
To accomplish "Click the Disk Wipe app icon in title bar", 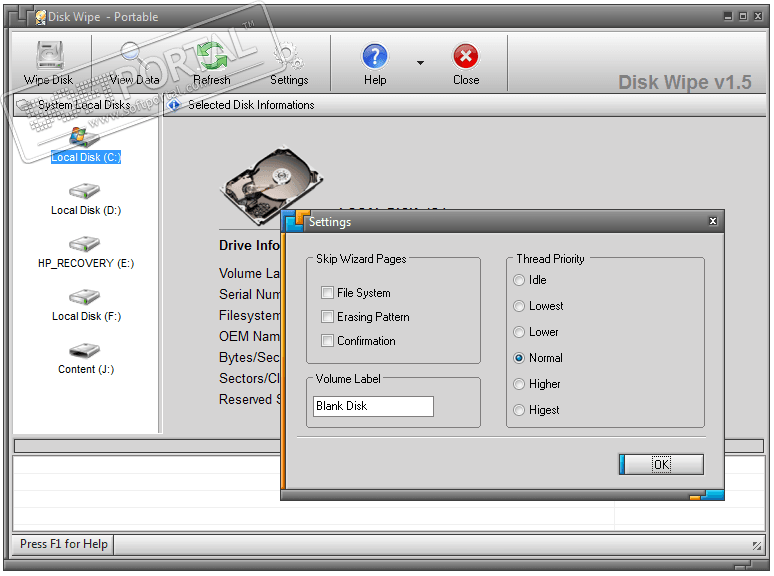I will pos(40,17).
